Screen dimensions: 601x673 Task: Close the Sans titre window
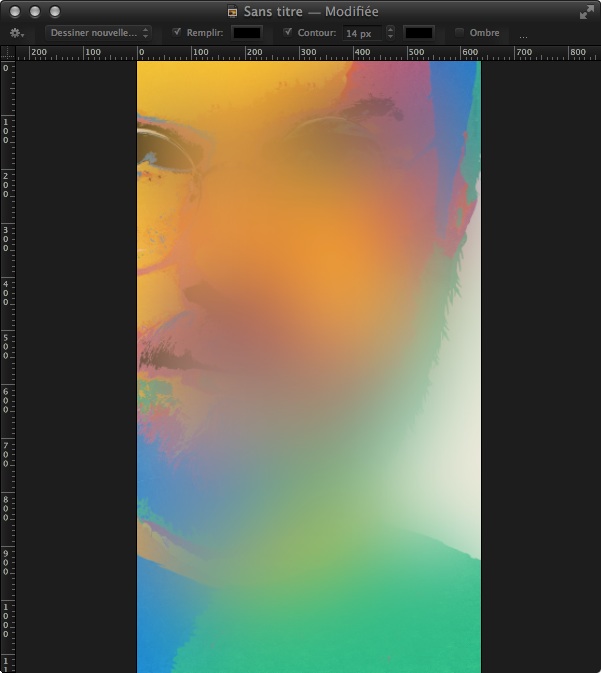[15, 12]
